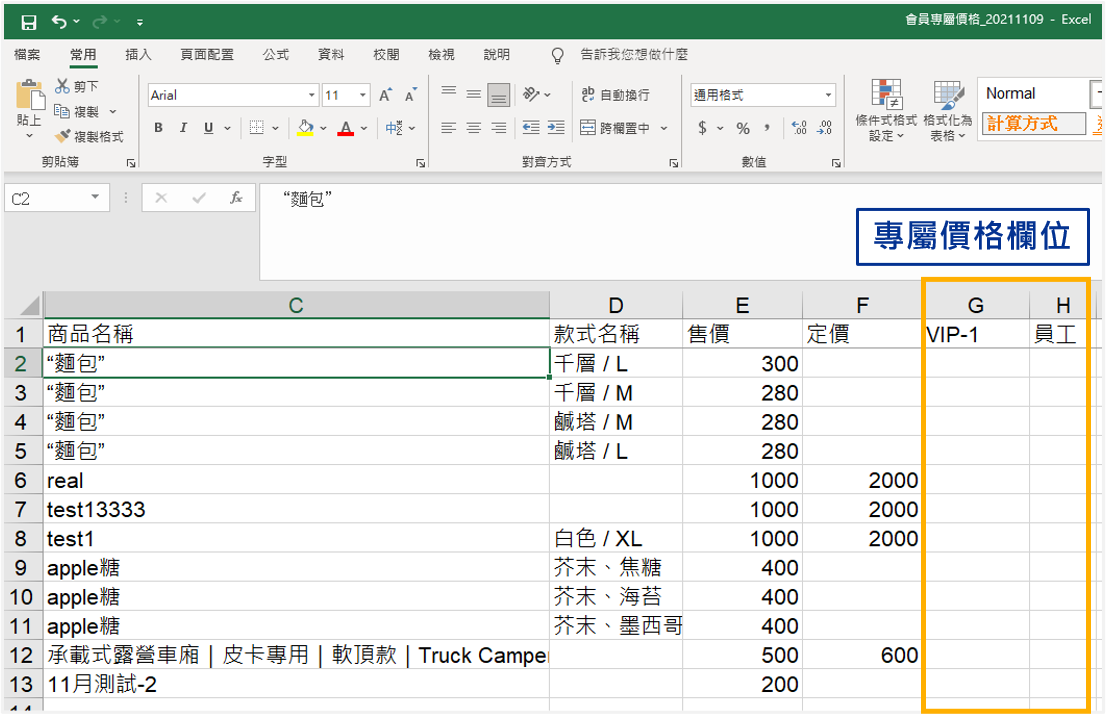Toggle Wrap Text (自動換行)
Screen dimensions: 1106x714
pos(616,95)
